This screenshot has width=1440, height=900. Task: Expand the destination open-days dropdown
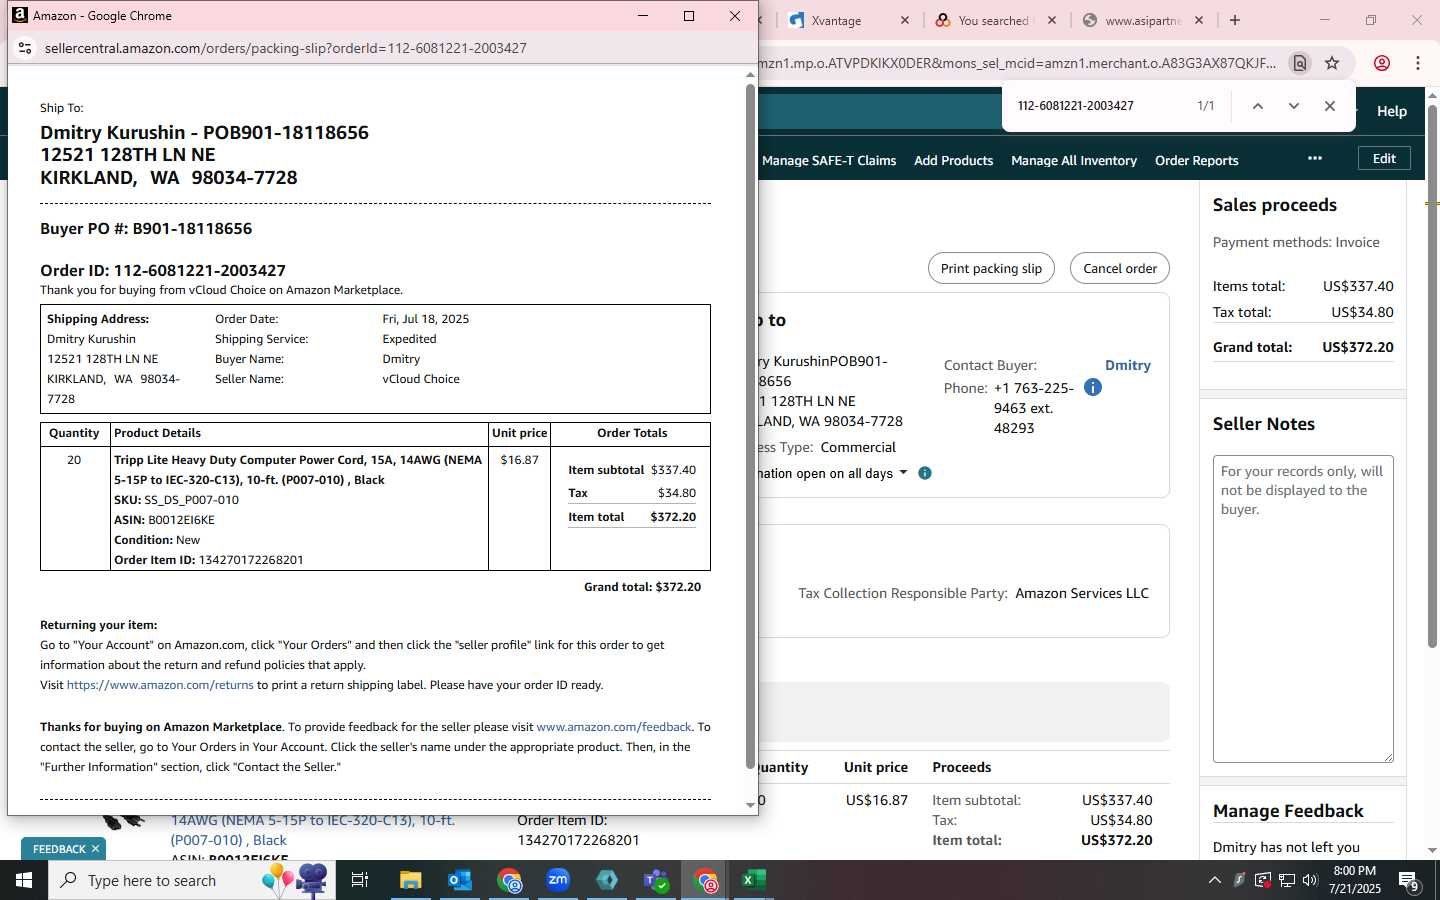click(x=904, y=472)
